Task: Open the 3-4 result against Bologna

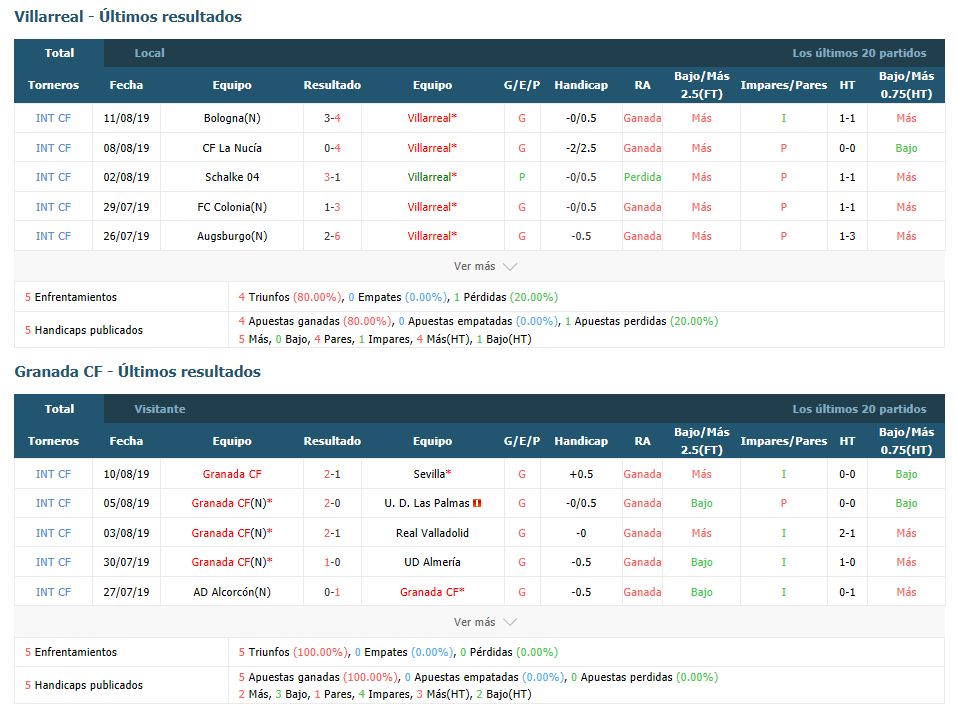Action: coord(332,118)
